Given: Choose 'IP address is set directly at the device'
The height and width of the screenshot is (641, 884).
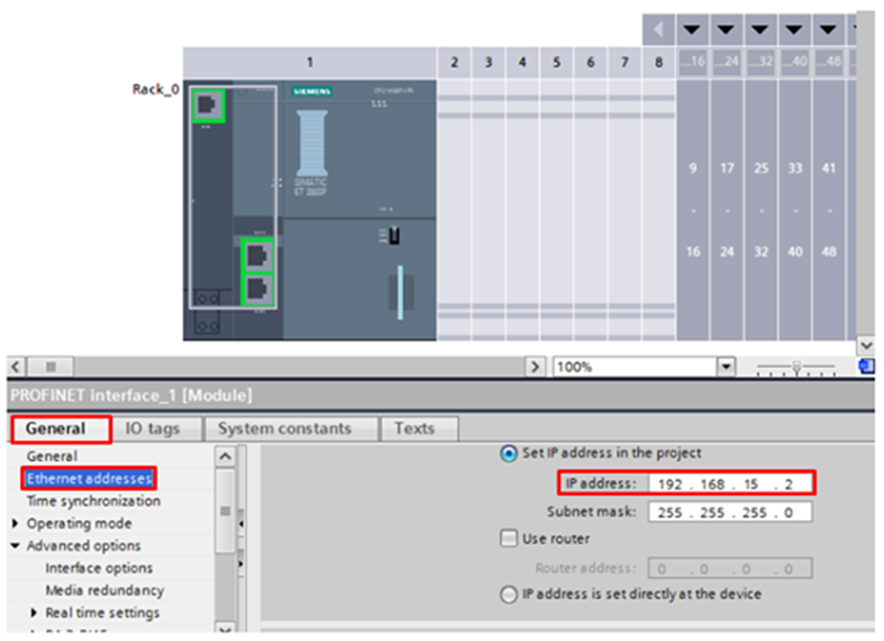Looking at the screenshot, I should click(x=507, y=594).
